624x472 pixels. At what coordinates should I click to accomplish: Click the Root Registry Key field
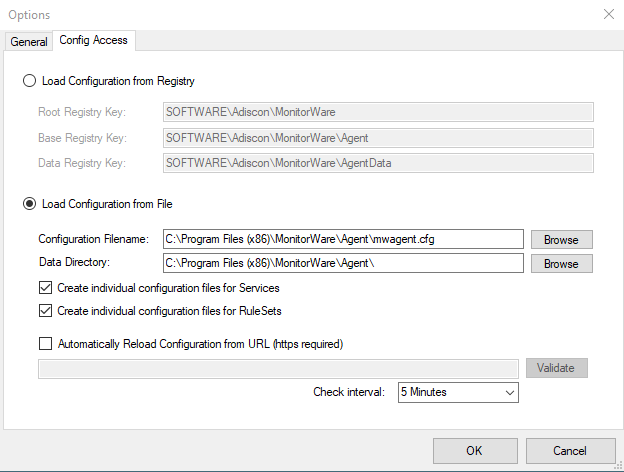(x=378, y=112)
